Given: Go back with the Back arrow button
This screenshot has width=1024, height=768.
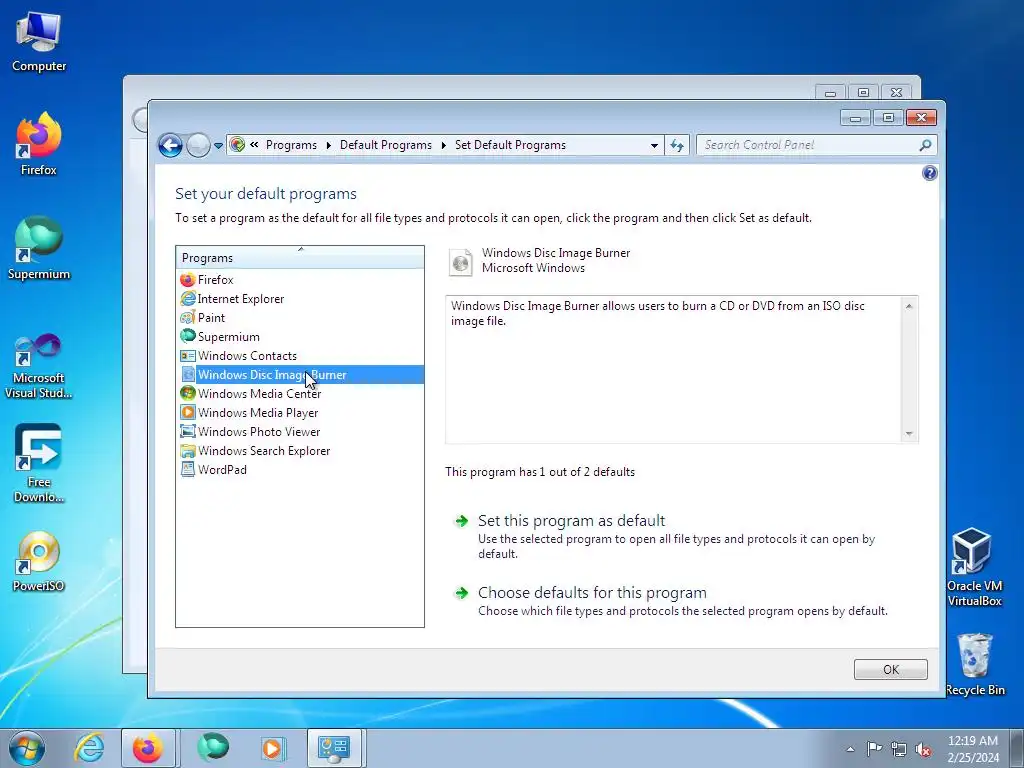Looking at the screenshot, I should coord(170,145).
